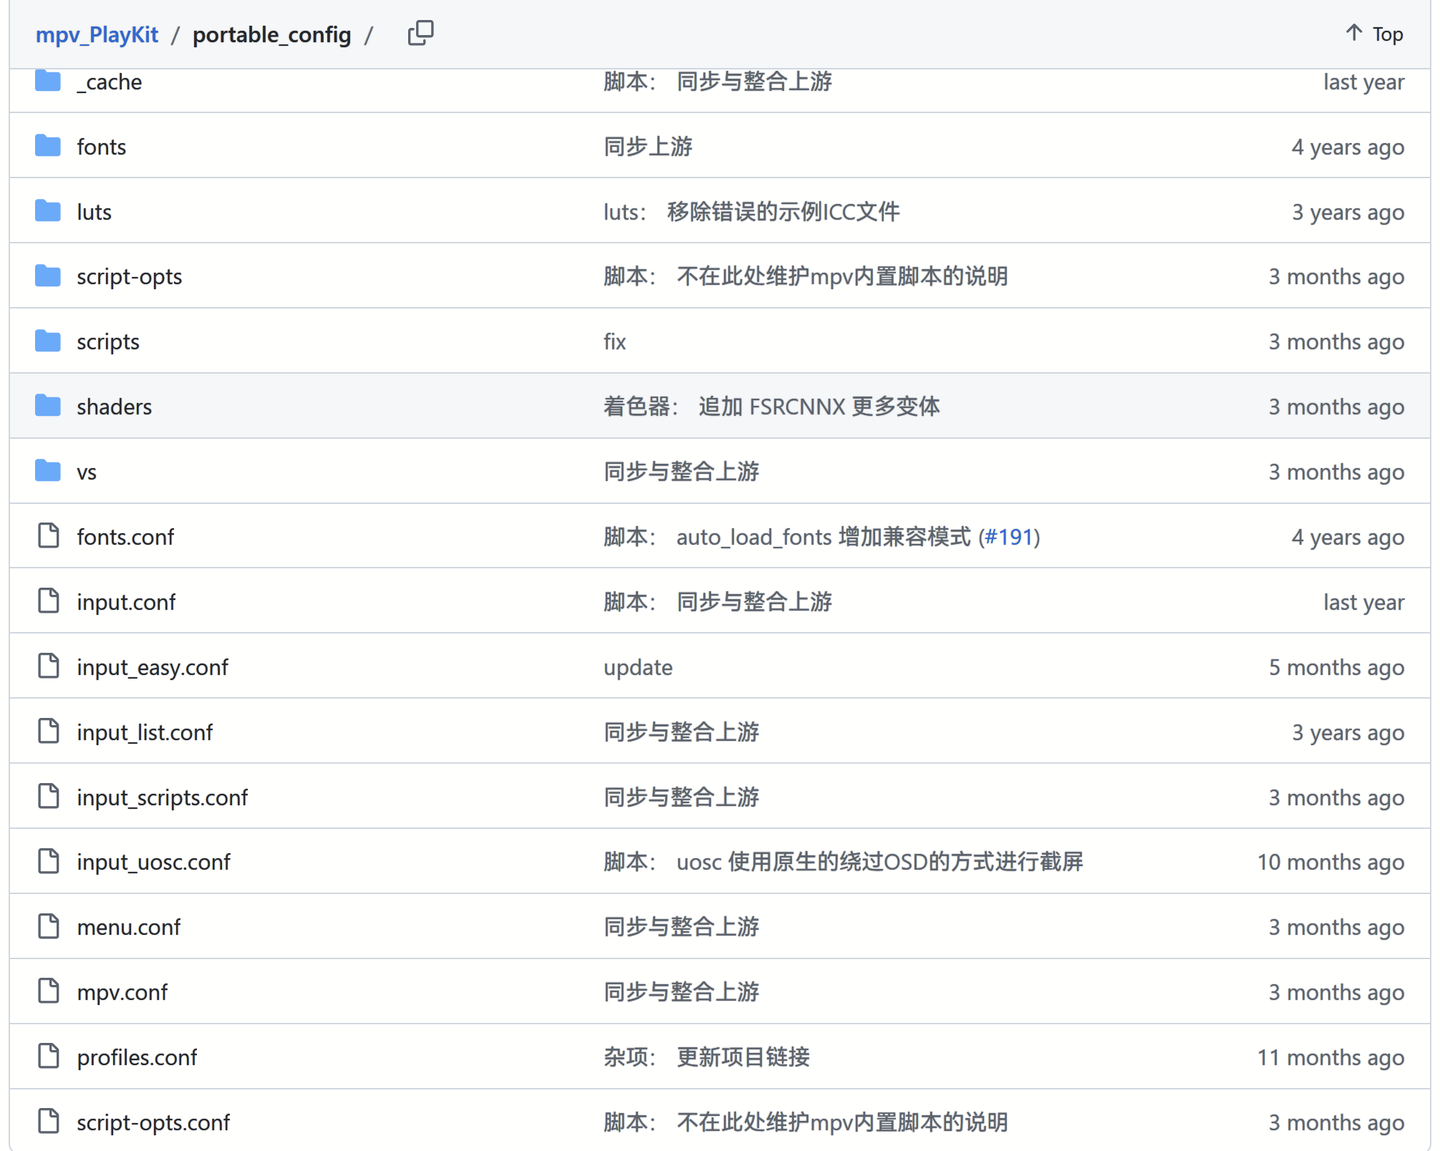
Task: Open the script-opts.conf file
Action: 153,1122
